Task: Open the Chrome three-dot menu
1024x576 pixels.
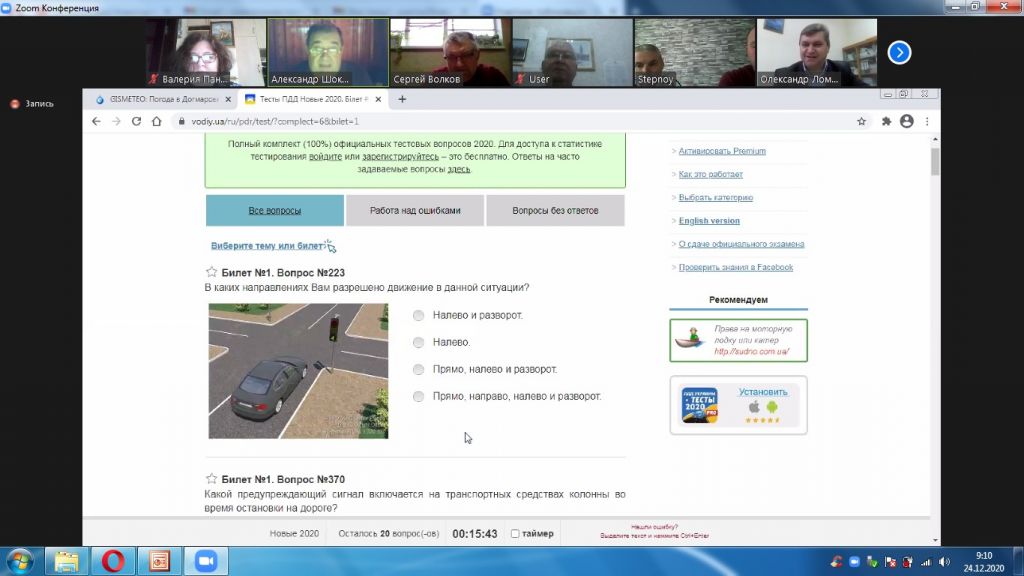Action: coord(928,121)
